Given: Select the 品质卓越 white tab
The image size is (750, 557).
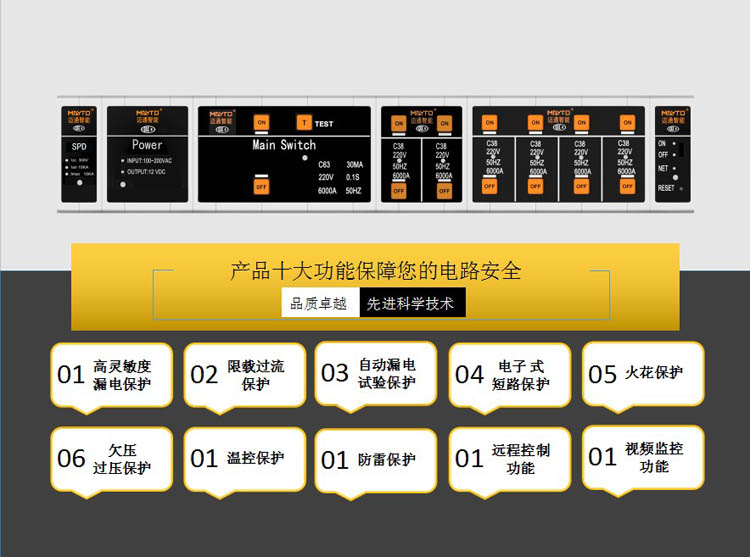Looking at the screenshot, I should pos(320,303).
